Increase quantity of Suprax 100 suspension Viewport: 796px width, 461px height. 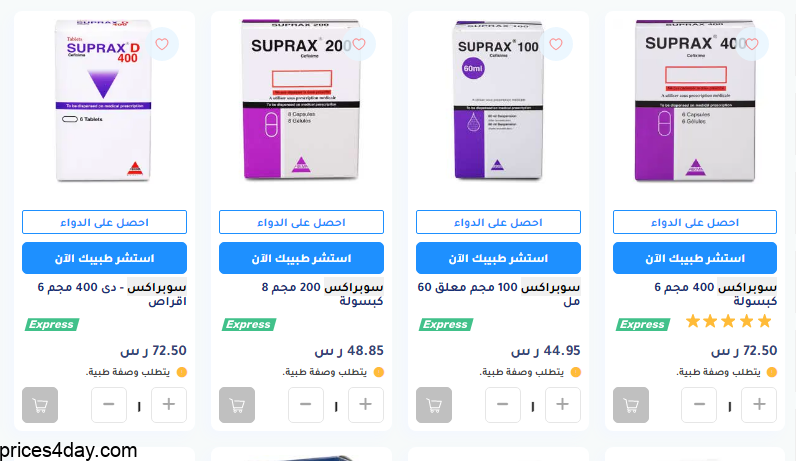pos(562,405)
